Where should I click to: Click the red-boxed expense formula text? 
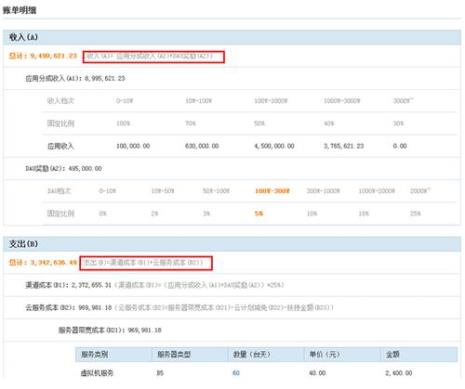(146, 263)
